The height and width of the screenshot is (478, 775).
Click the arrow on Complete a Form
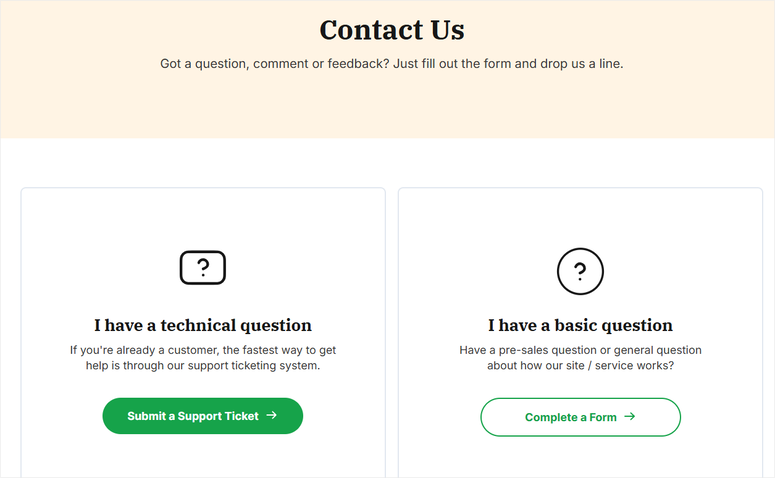click(x=630, y=417)
